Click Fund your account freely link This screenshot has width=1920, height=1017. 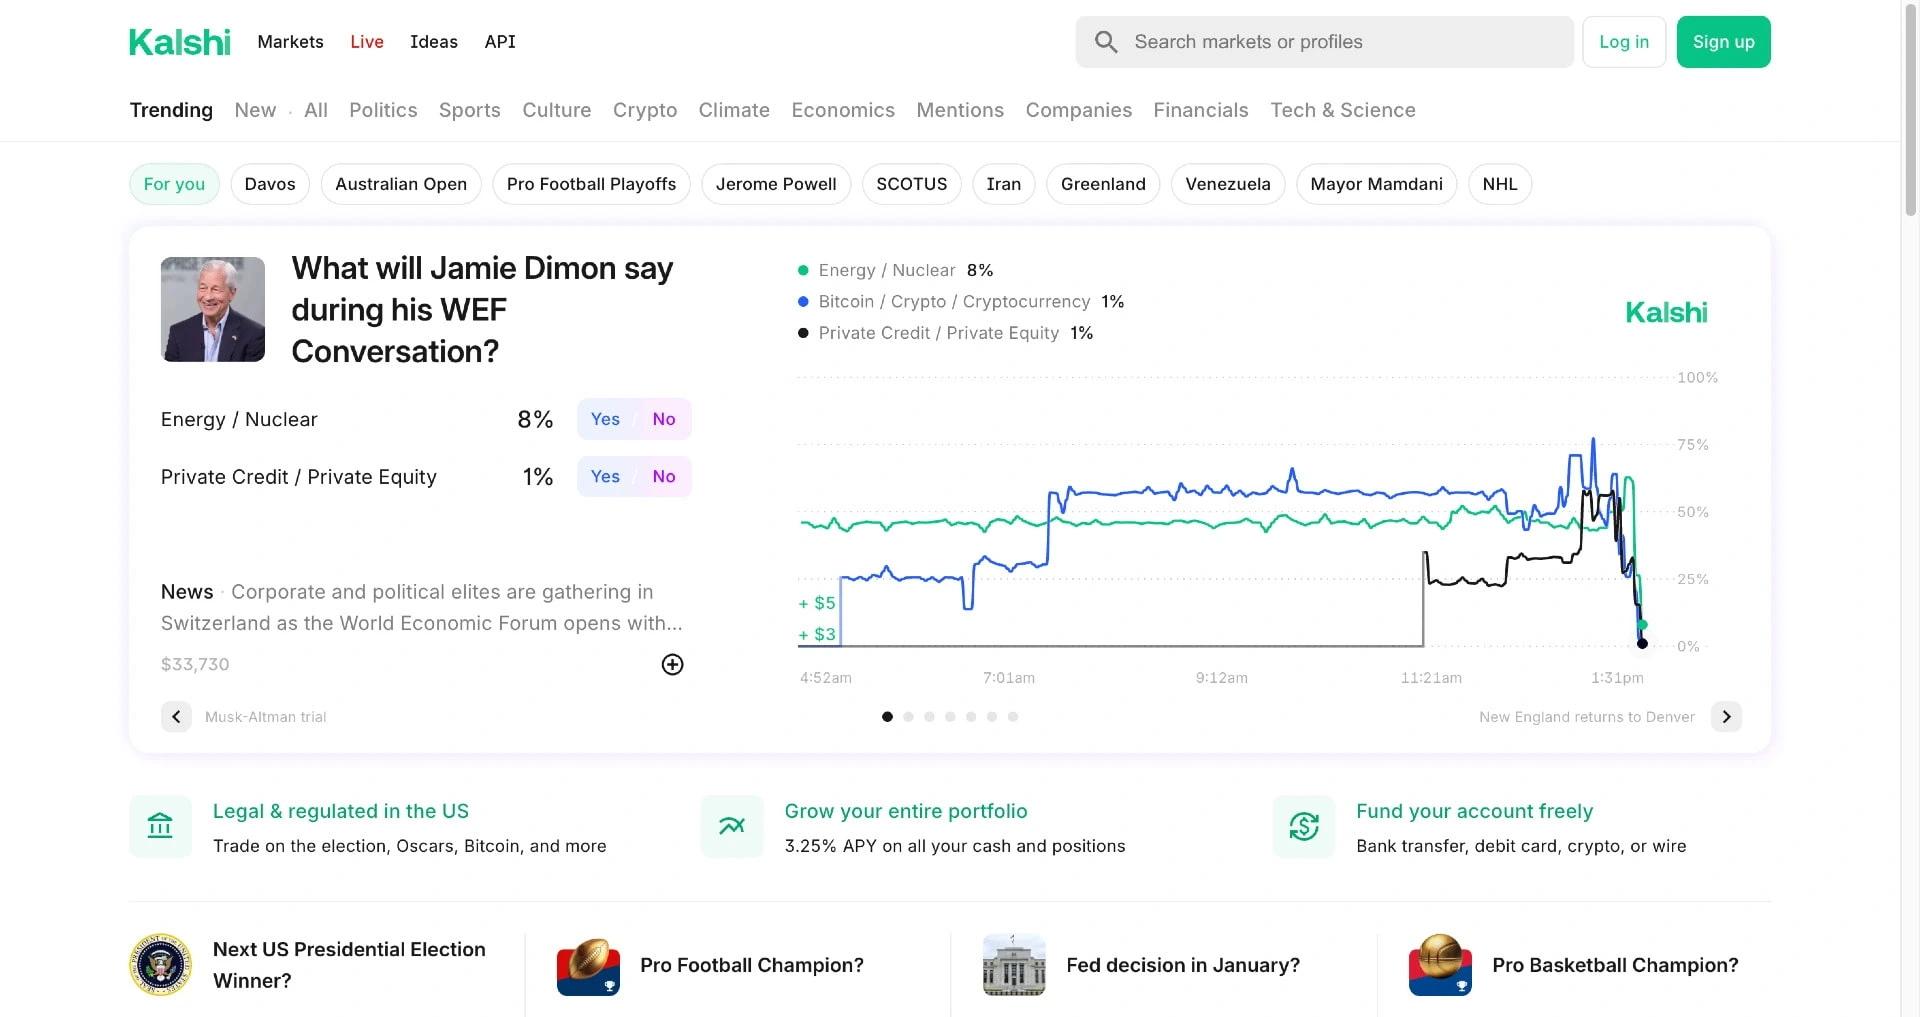[x=1474, y=811]
